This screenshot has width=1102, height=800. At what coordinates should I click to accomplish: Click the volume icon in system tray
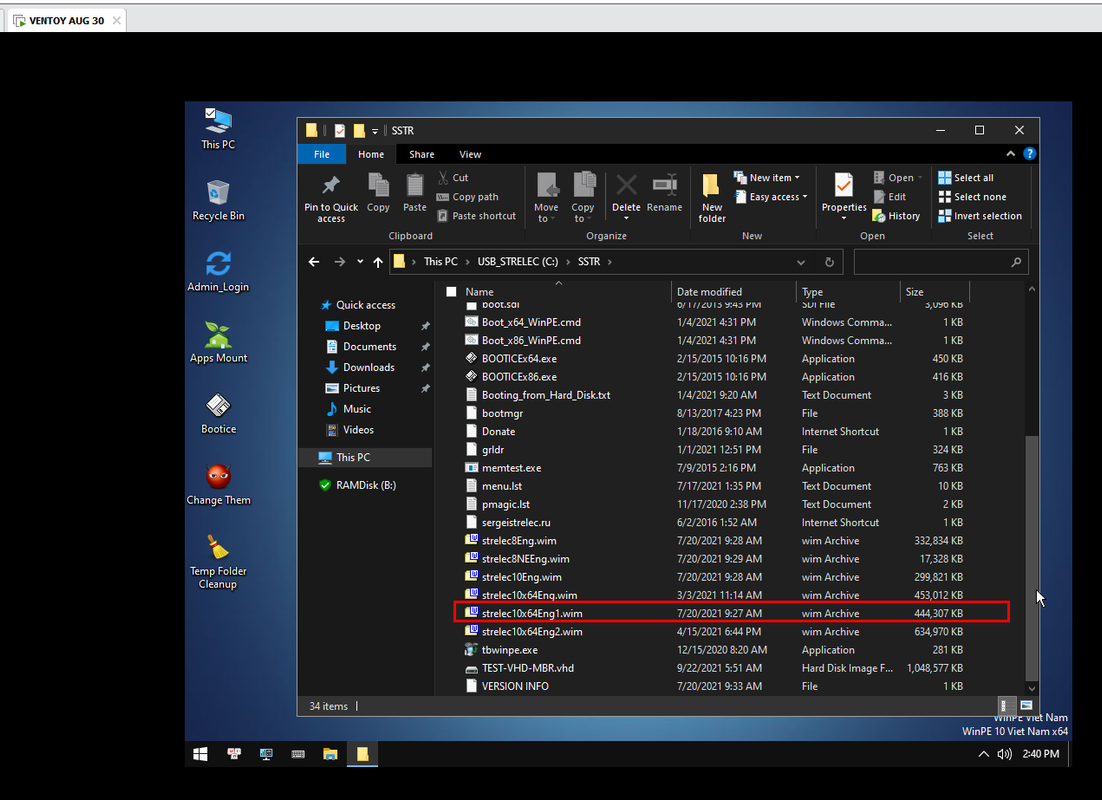pos(1004,754)
